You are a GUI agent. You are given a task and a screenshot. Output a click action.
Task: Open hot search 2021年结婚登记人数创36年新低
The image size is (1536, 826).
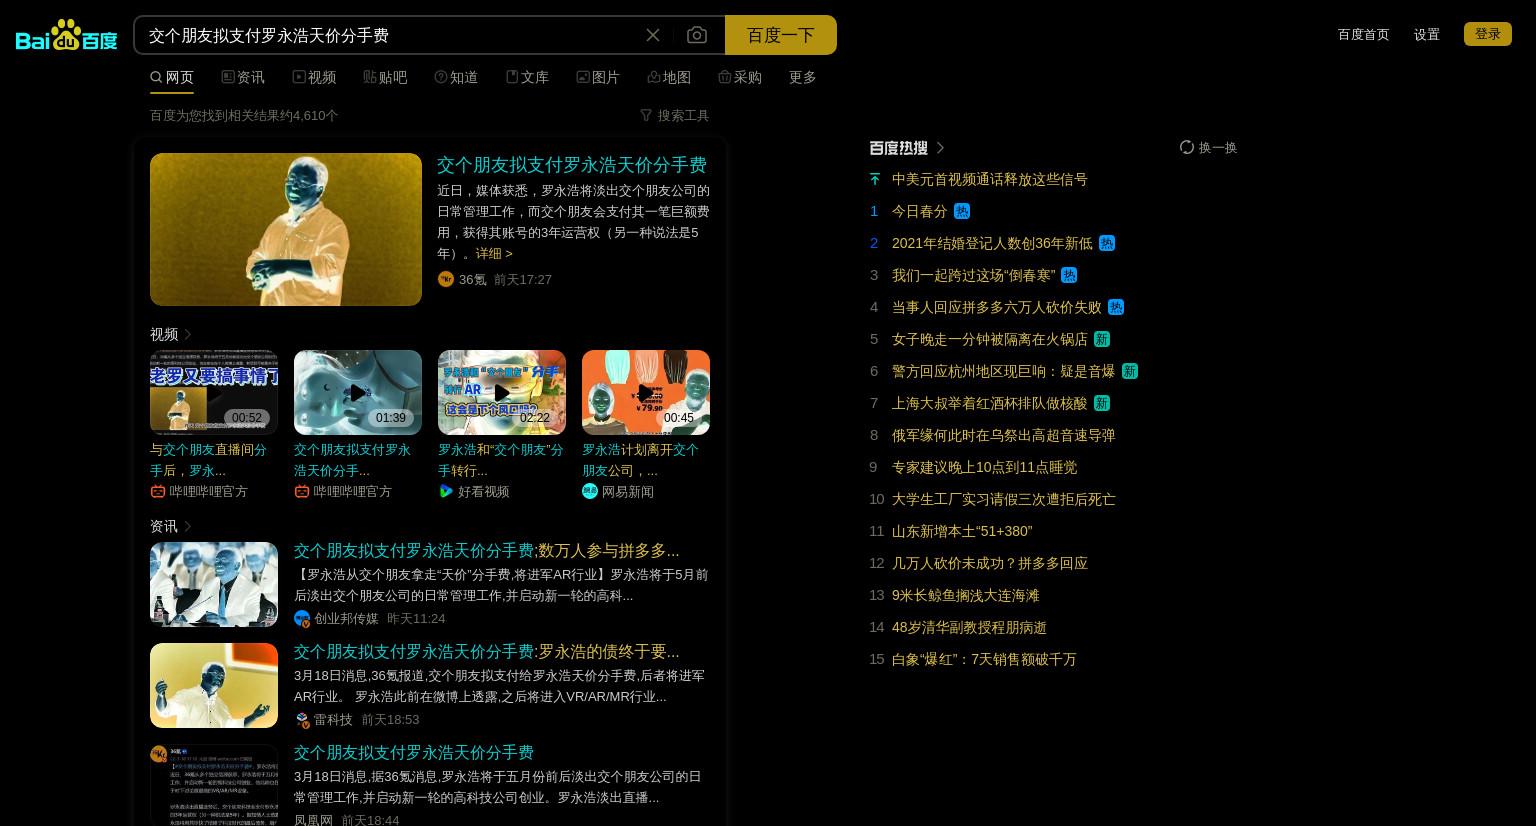(992, 243)
